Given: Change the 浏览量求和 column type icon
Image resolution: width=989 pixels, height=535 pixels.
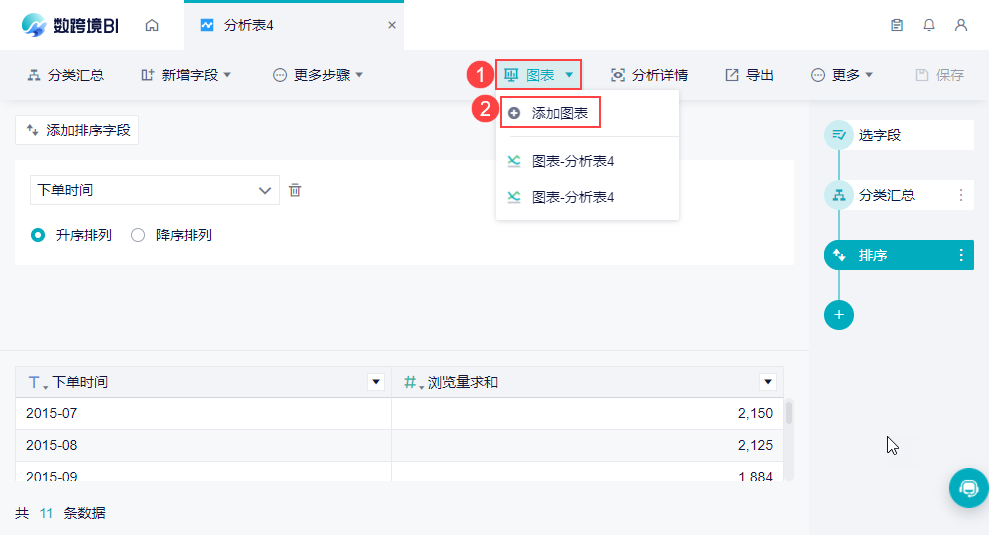Looking at the screenshot, I should pos(413,382).
